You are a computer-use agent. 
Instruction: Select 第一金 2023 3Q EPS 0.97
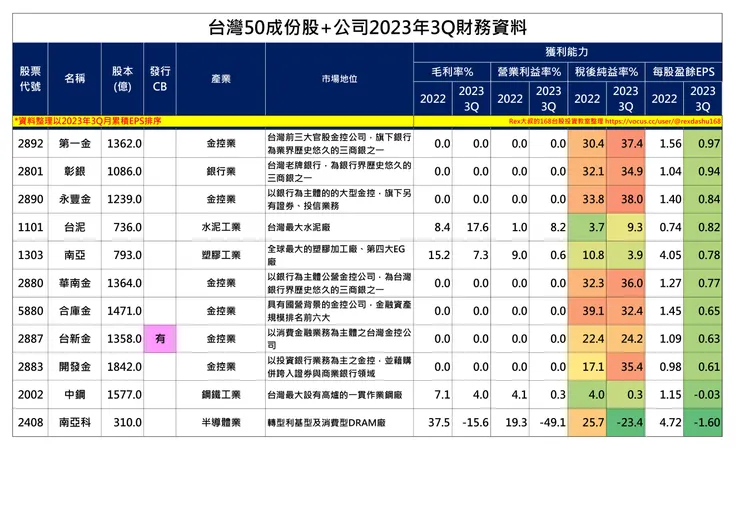pos(703,143)
